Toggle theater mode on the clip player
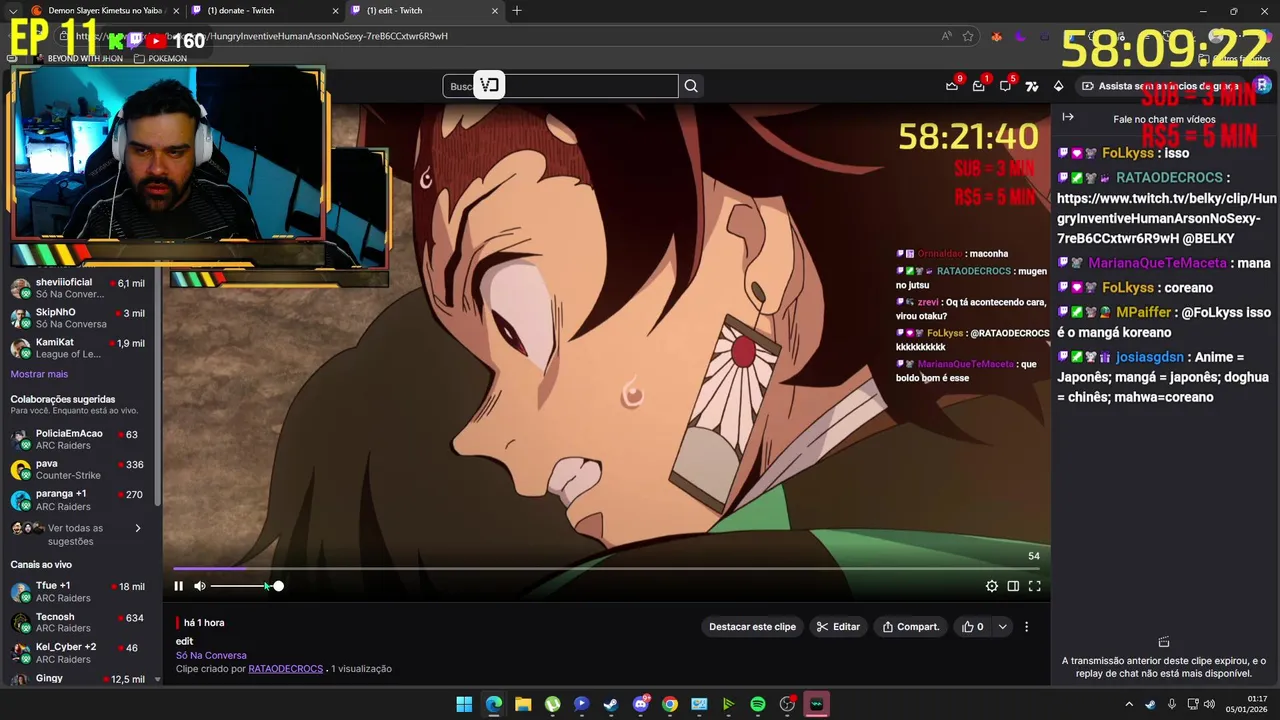This screenshot has width=1280, height=720. pos(1013,586)
